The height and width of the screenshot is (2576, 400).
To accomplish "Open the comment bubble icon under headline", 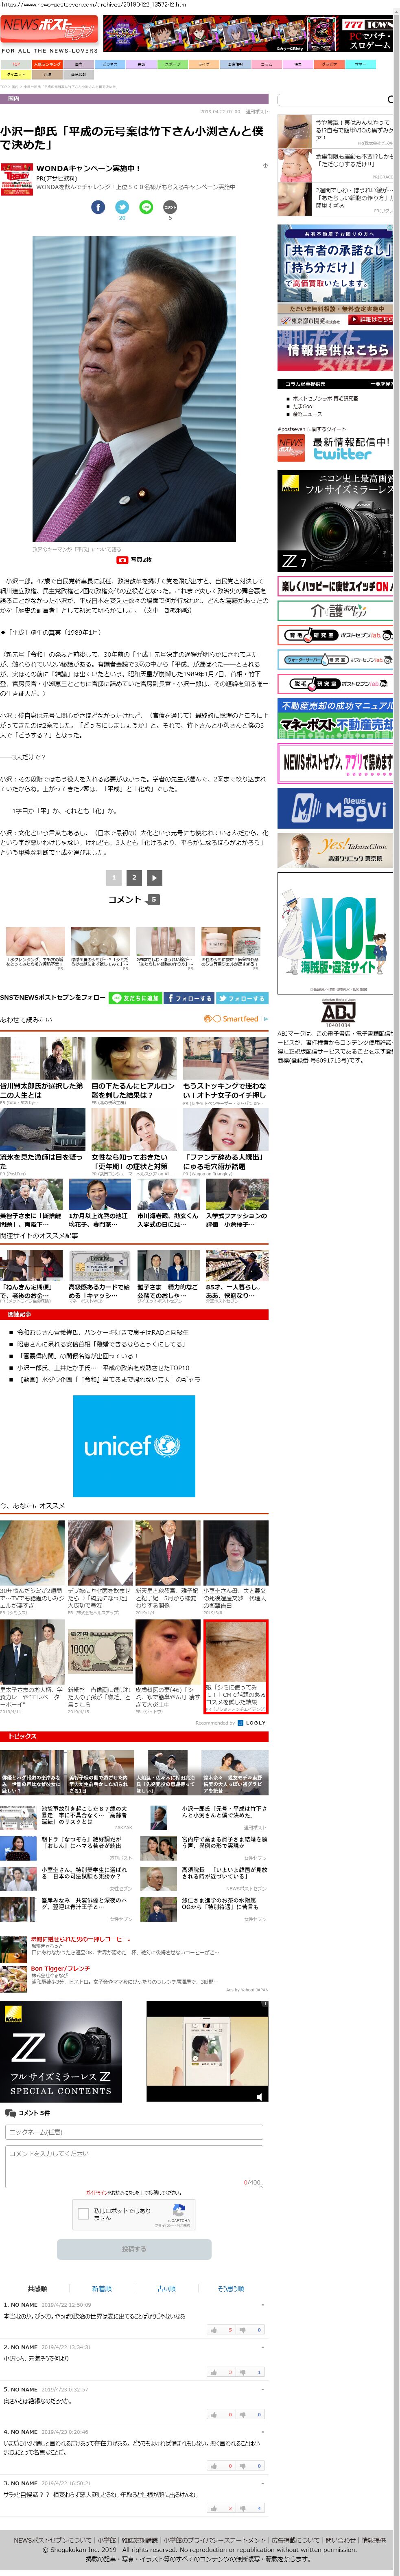I will tap(170, 207).
